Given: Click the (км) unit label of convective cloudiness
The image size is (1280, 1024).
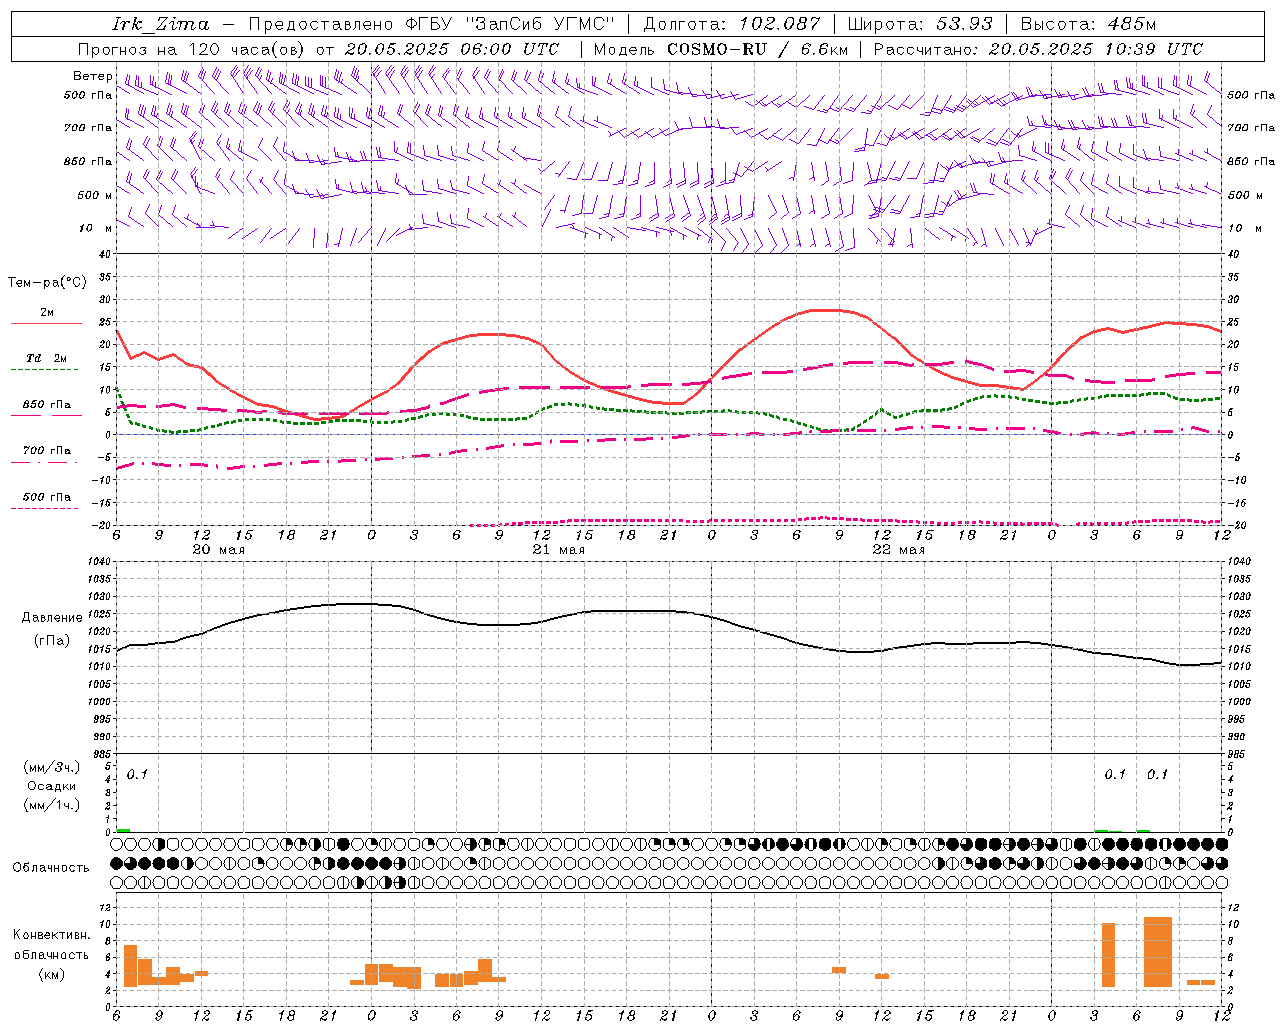Looking at the screenshot, I should [52, 974].
